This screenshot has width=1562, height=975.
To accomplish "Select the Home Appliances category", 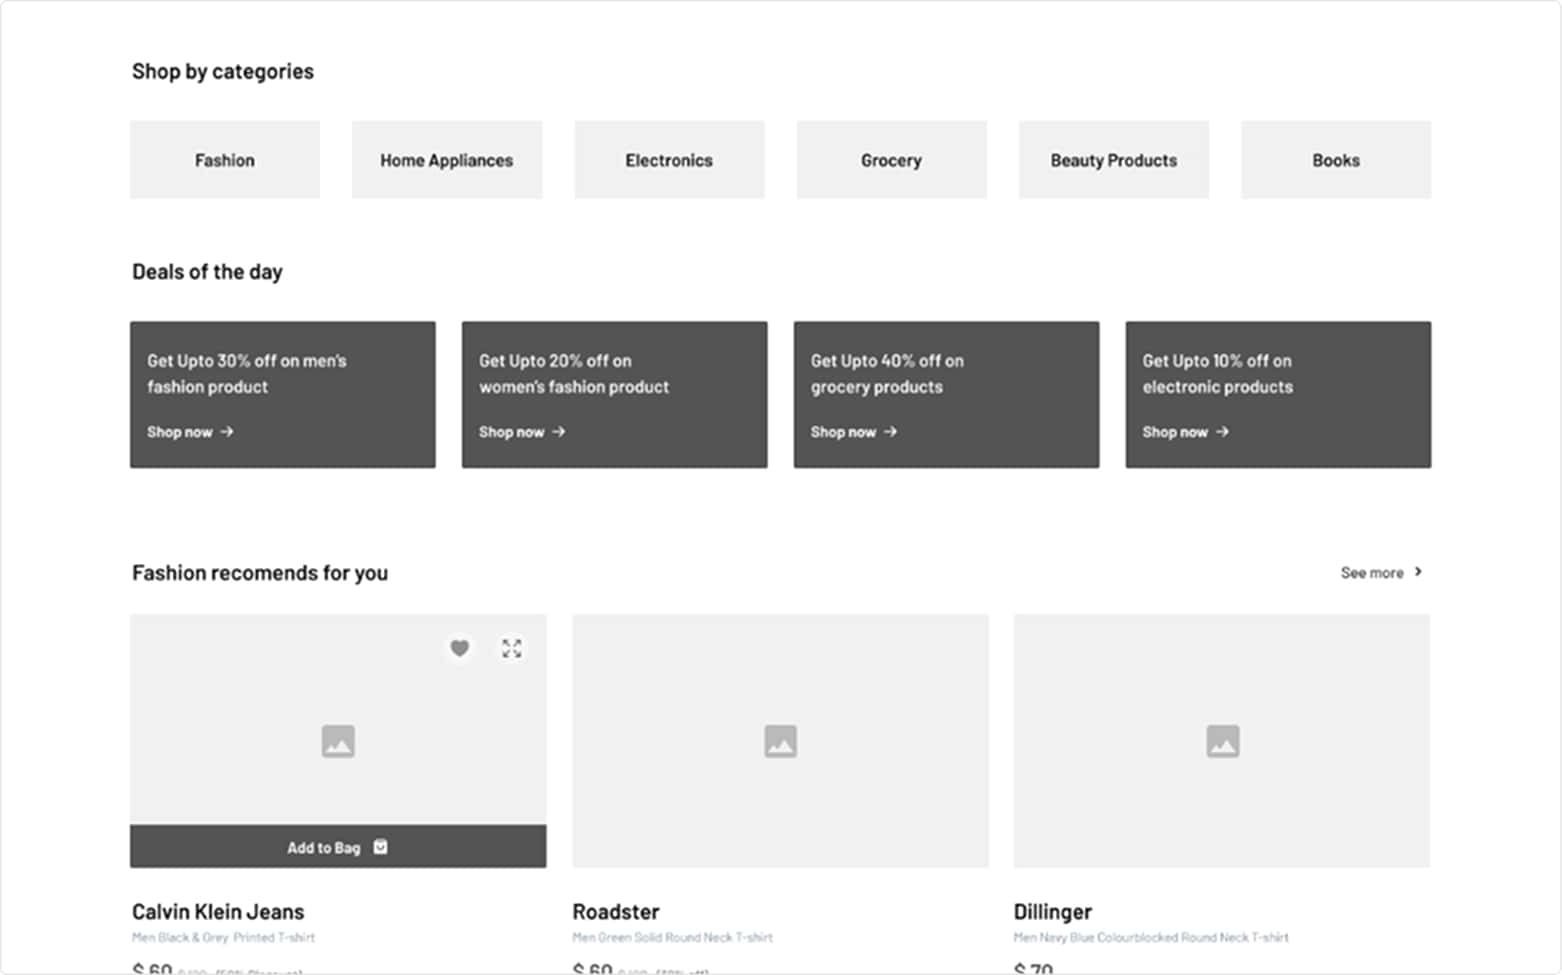I will [x=447, y=160].
